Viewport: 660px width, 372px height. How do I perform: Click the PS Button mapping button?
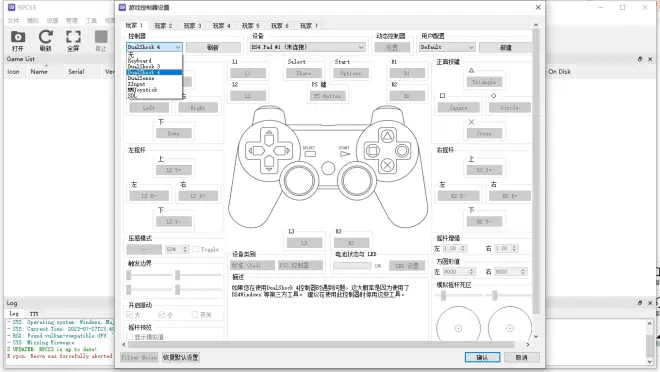327,96
